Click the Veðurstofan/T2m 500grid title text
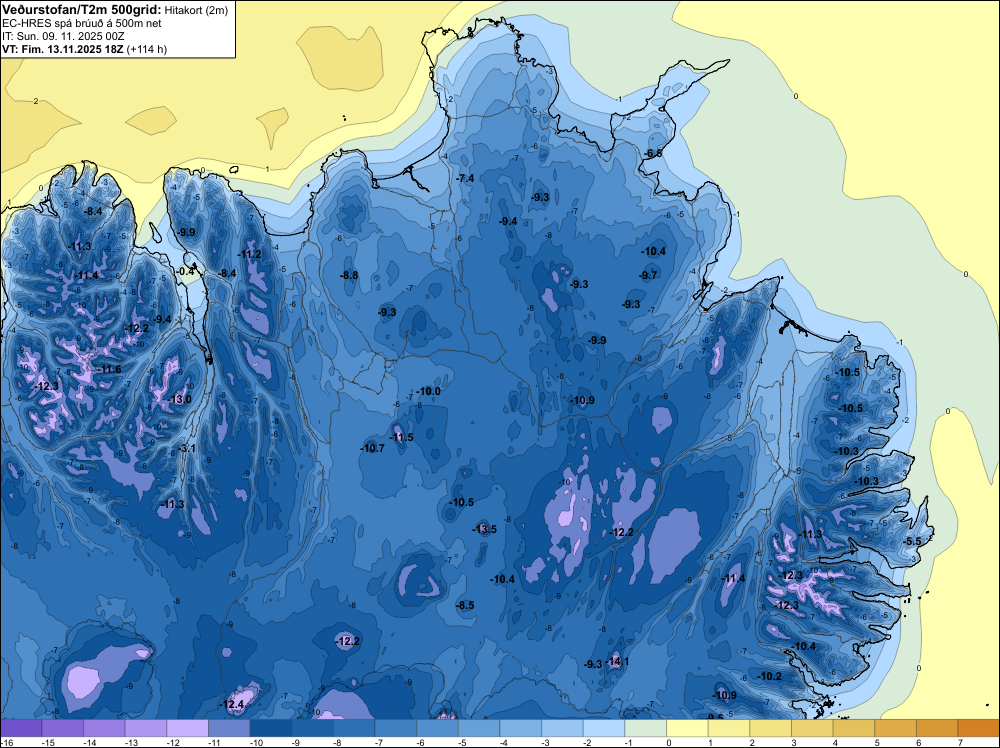 click(x=82, y=10)
